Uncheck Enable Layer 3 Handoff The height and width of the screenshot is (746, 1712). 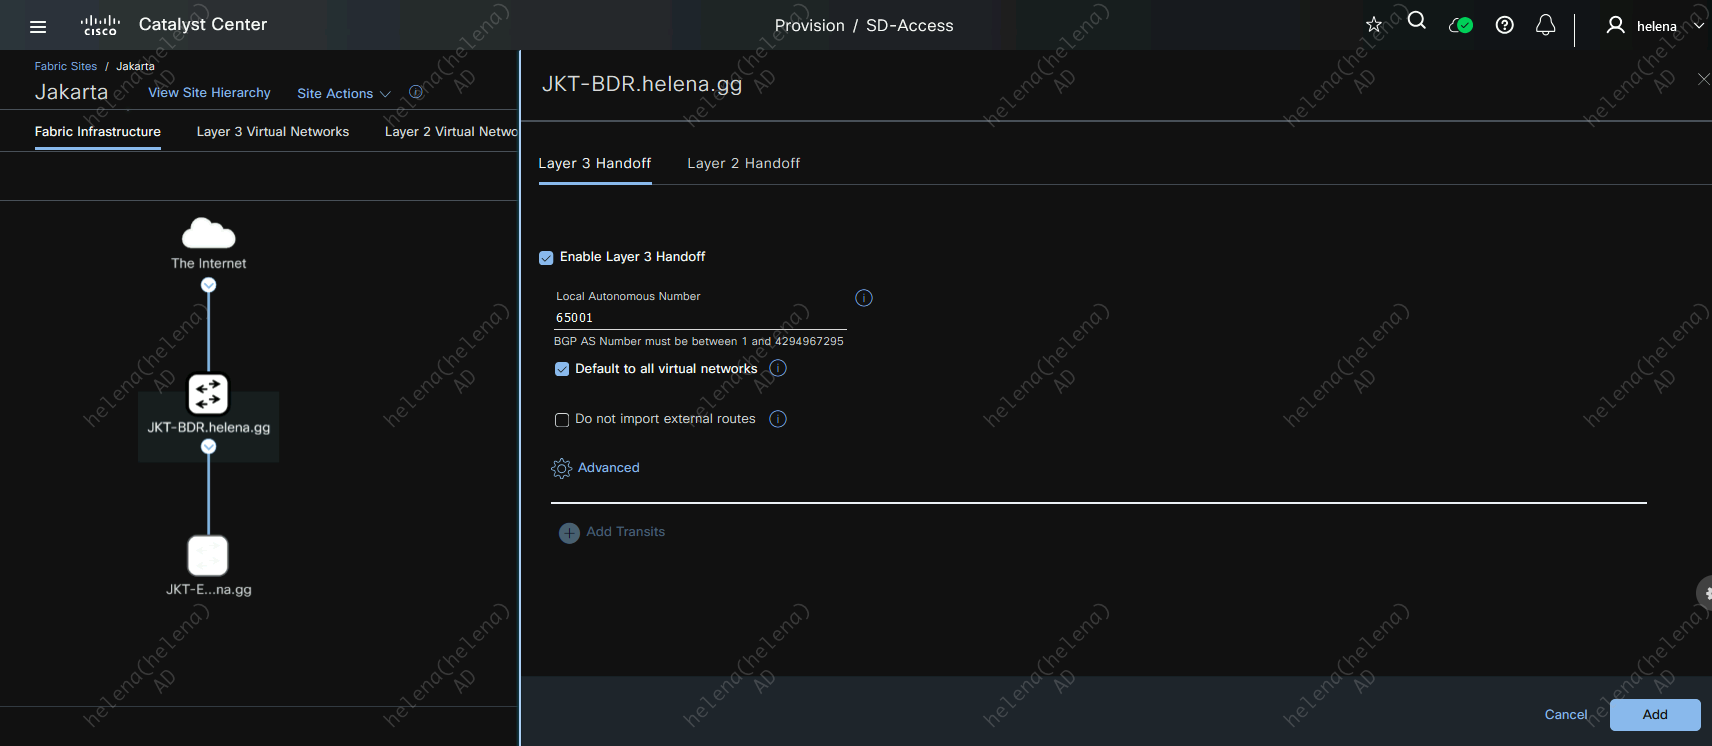point(546,258)
